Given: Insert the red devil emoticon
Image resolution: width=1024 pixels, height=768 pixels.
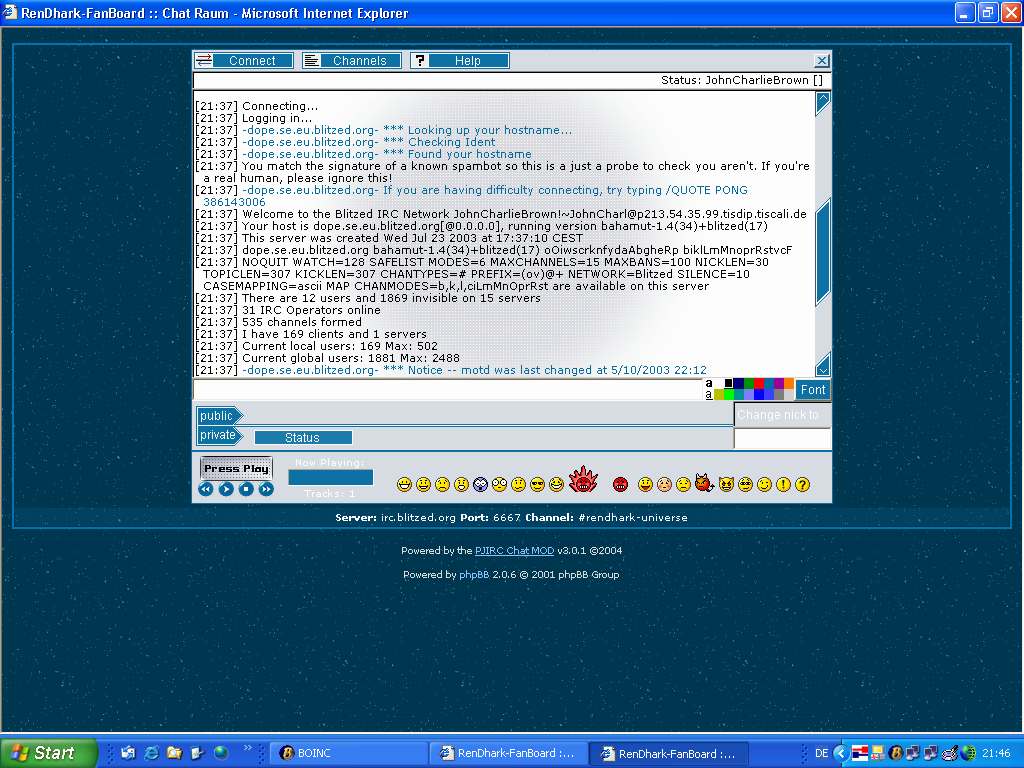Looking at the screenshot, I should point(704,484).
